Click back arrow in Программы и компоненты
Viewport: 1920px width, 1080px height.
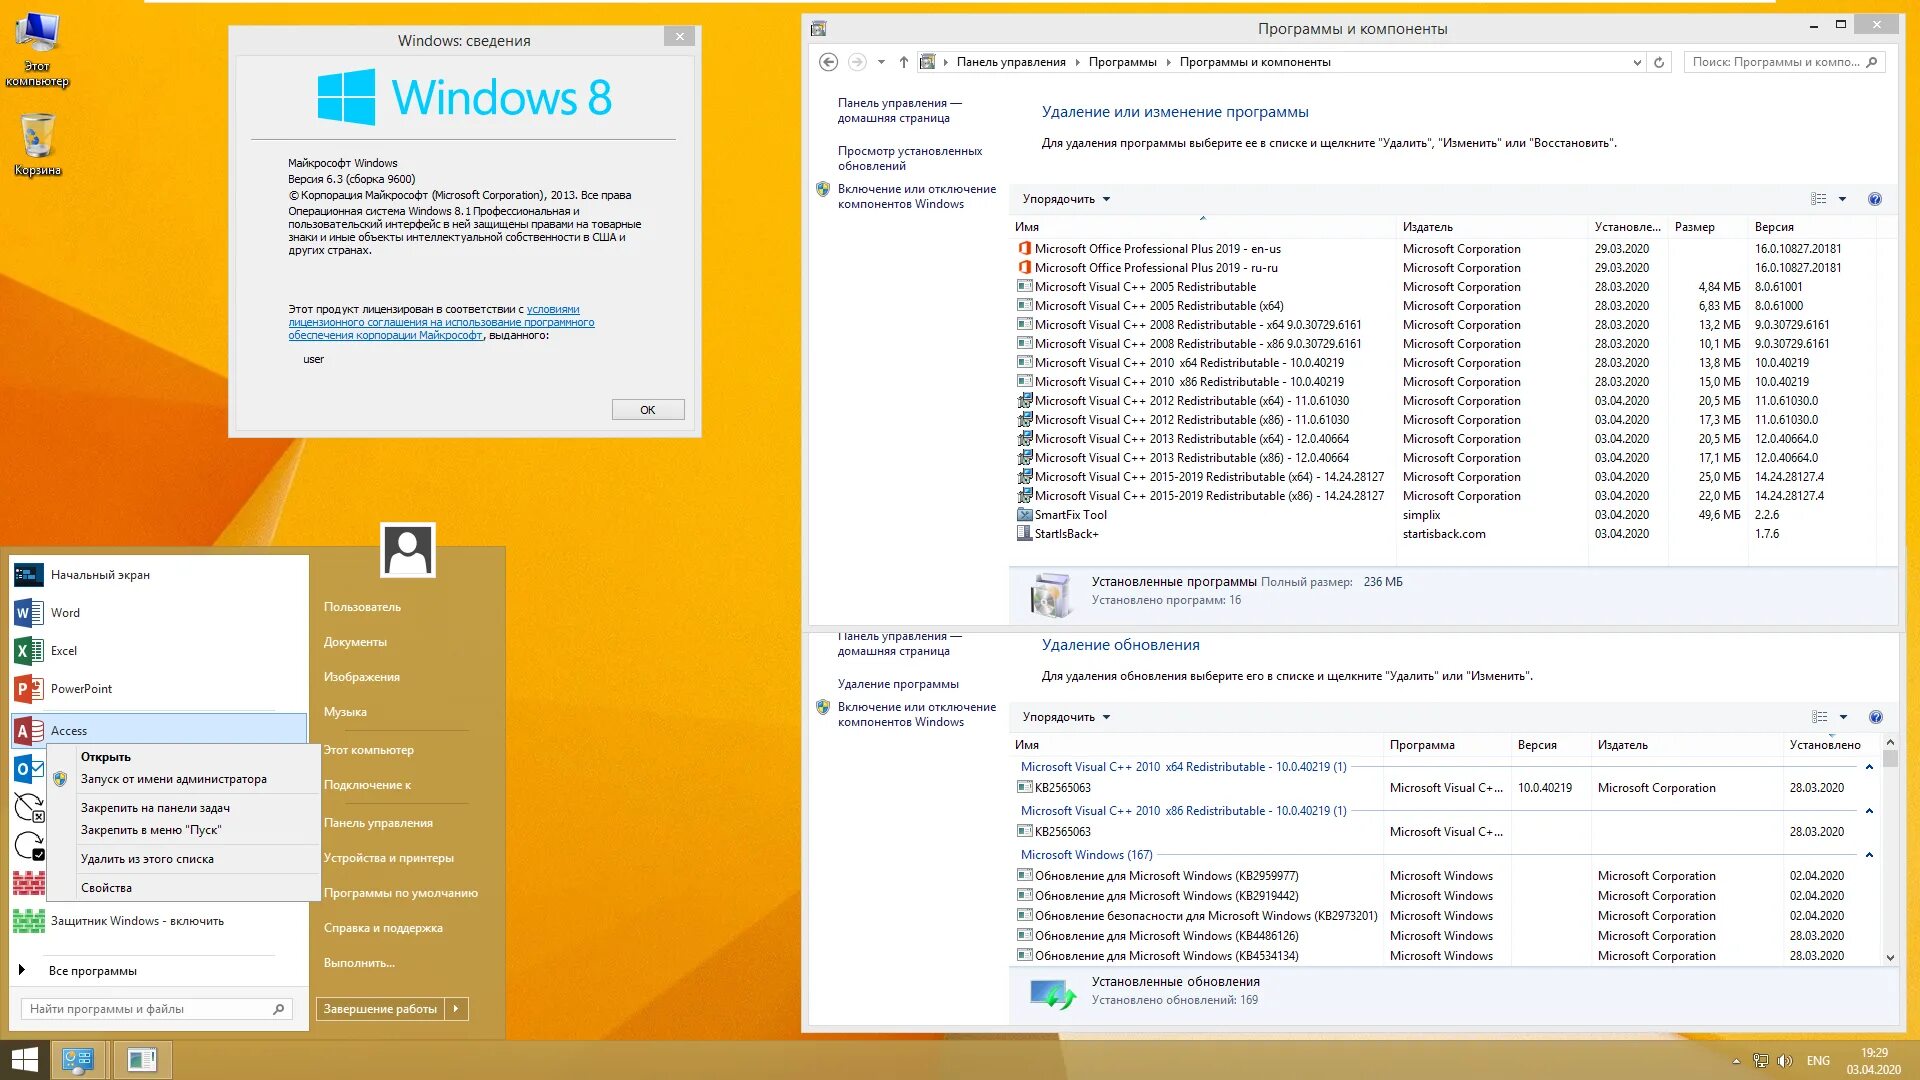(x=828, y=62)
